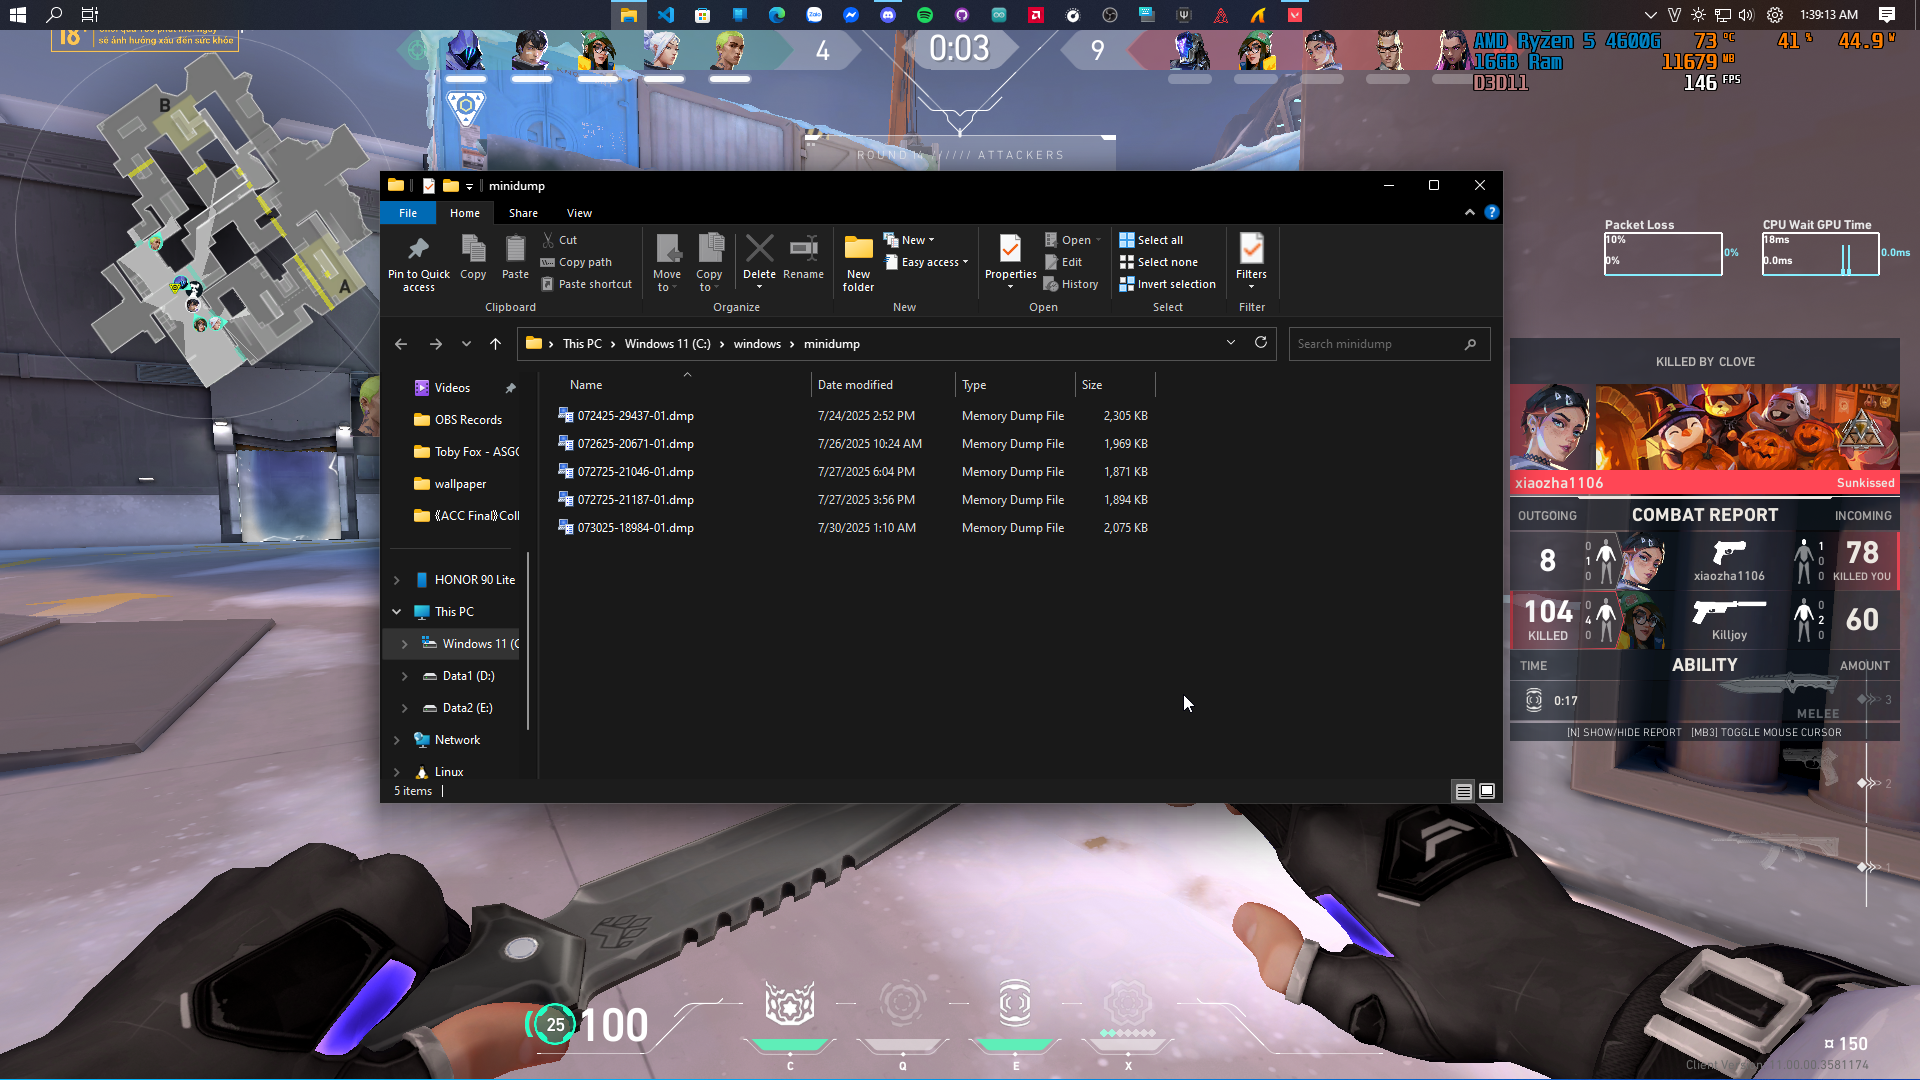Open the New item dropdown
This screenshot has width=1920, height=1080.
[909, 240]
